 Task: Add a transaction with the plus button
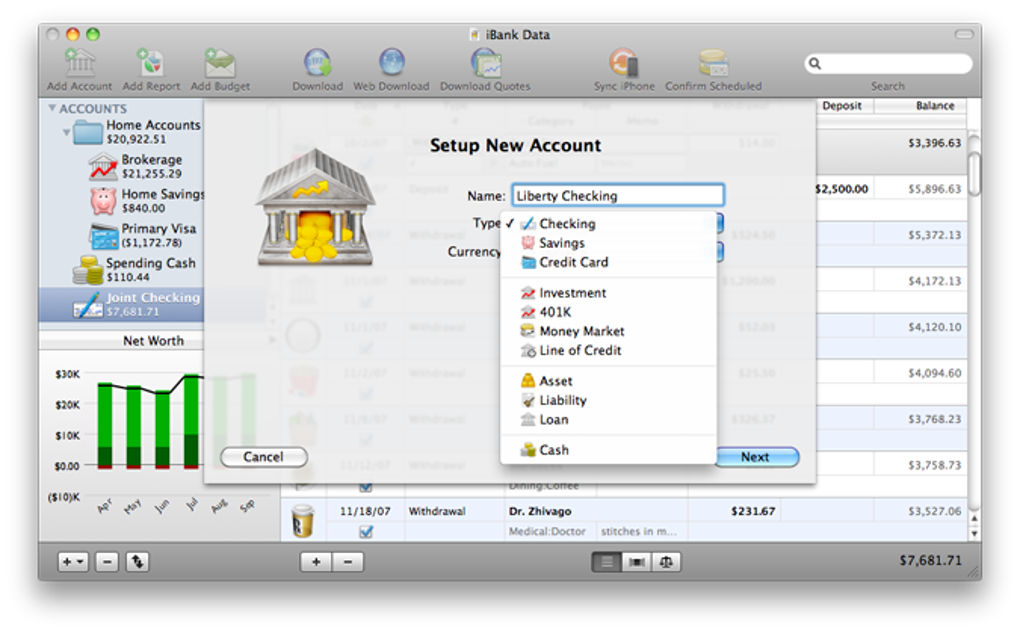click(316, 561)
